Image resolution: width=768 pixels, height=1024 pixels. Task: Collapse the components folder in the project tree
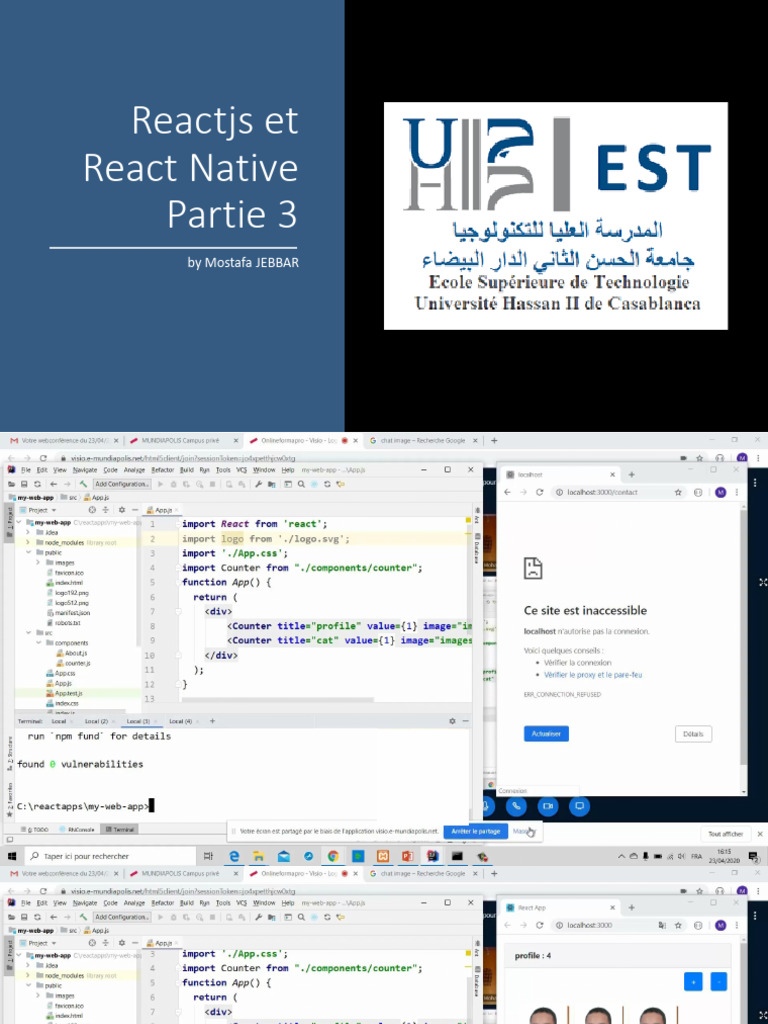[38, 643]
